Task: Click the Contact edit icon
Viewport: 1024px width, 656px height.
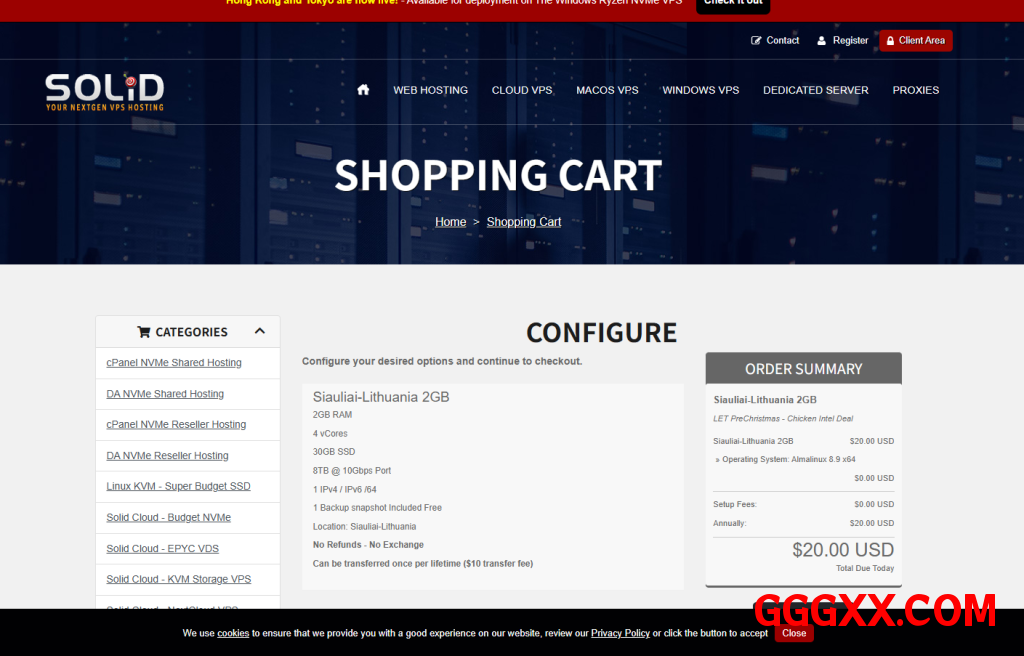Action: (756, 41)
